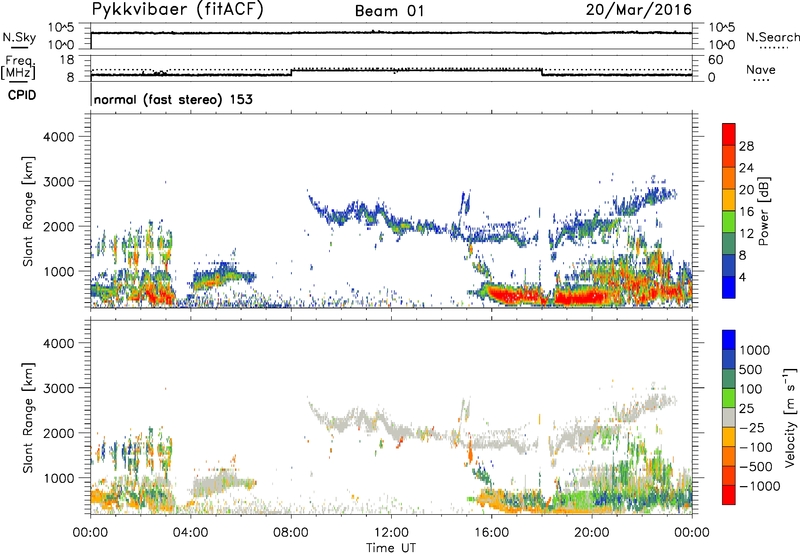Click the 'Beam 01' label
This screenshot has width=800, height=554.
pyautogui.click(x=390, y=11)
